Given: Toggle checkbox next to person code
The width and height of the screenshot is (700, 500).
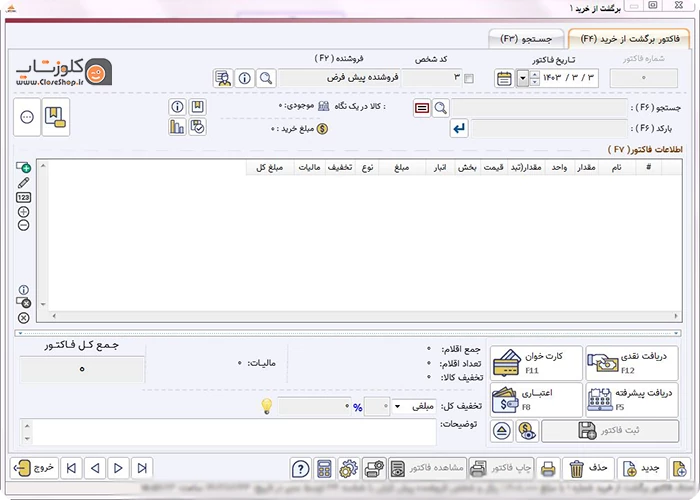Looking at the screenshot, I should (x=469, y=79).
